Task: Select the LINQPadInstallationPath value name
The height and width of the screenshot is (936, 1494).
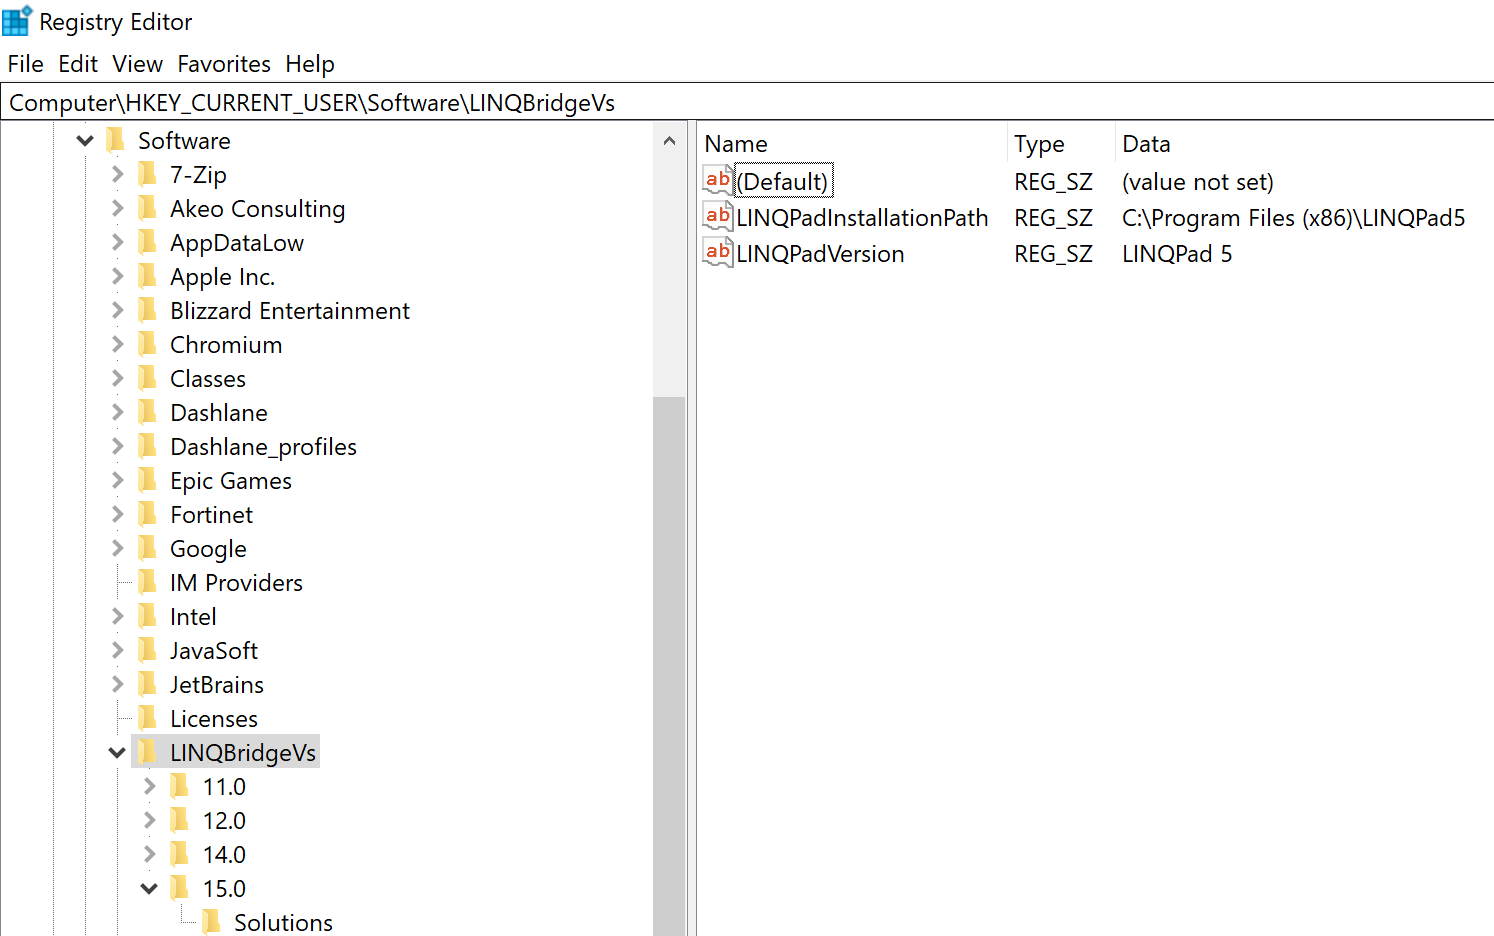Action: (862, 217)
